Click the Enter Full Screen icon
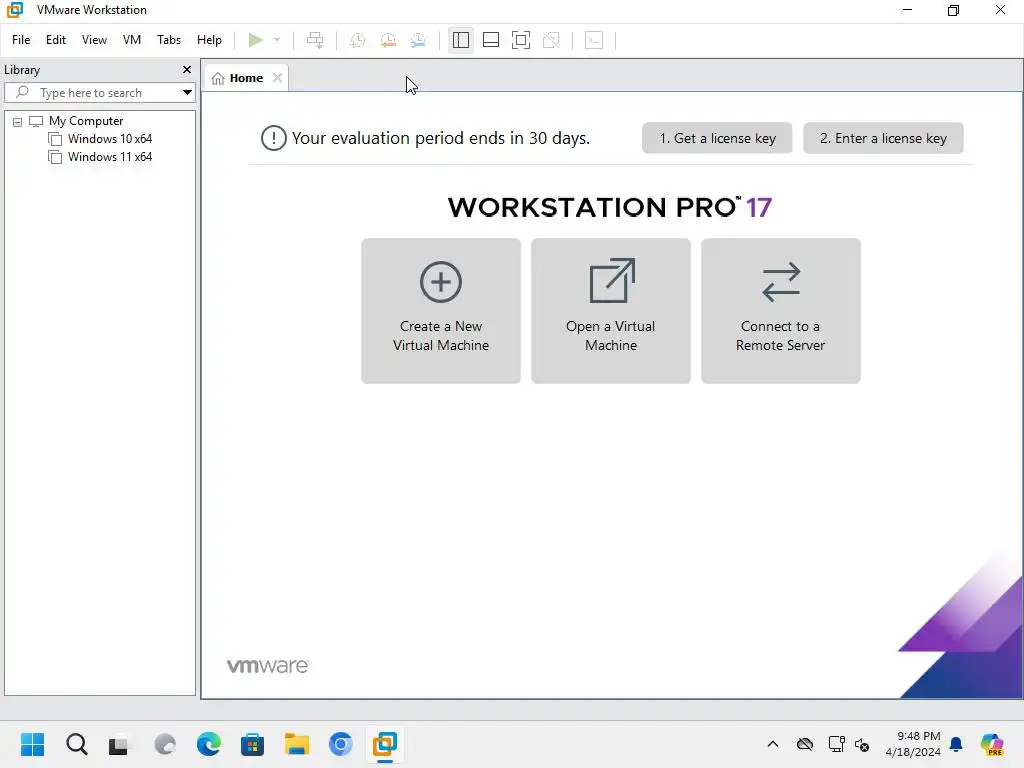The height and width of the screenshot is (768, 1024). pyautogui.click(x=520, y=40)
